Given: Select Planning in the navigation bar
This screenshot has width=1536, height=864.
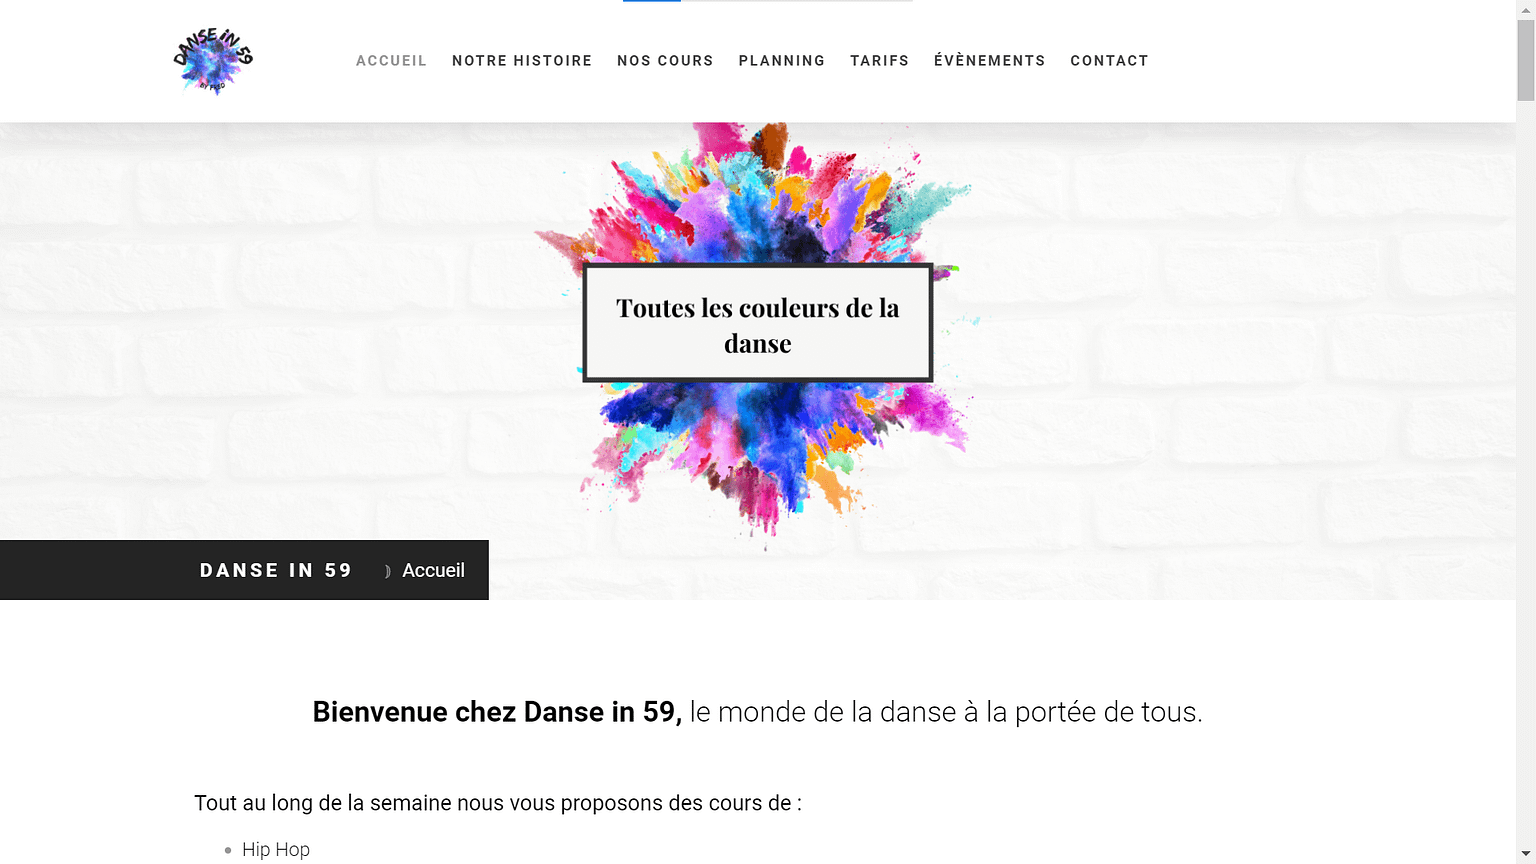Looking at the screenshot, I should [781, 61].
